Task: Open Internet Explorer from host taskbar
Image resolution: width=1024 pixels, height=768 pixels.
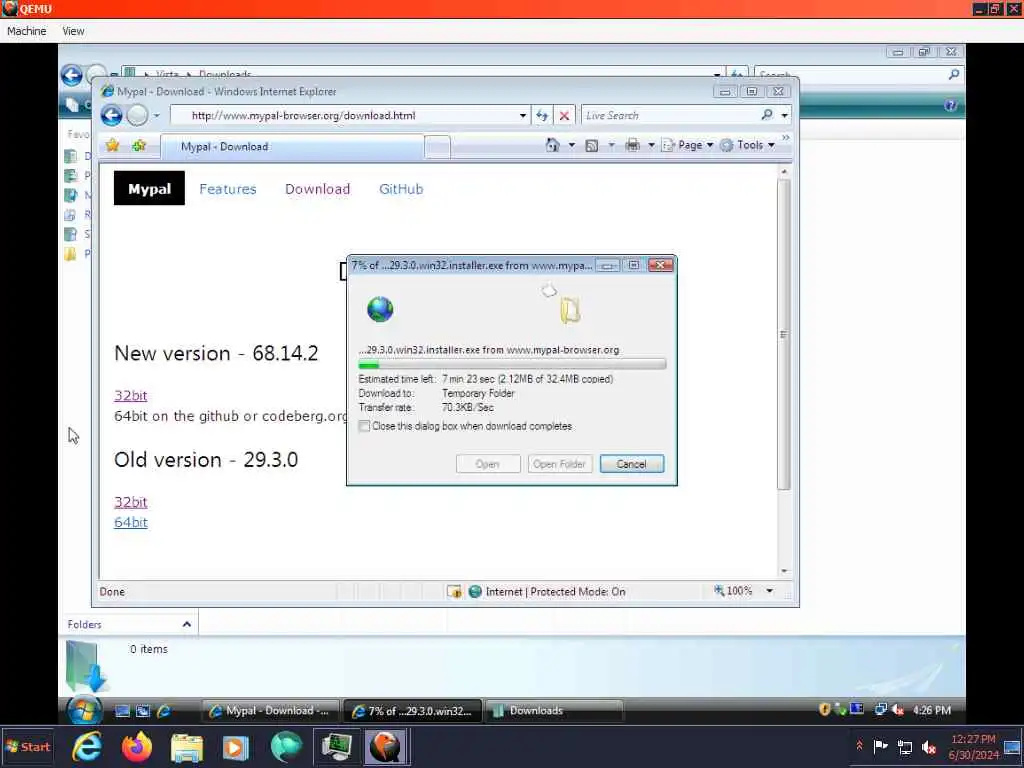Action: click(x=87, y=747)
